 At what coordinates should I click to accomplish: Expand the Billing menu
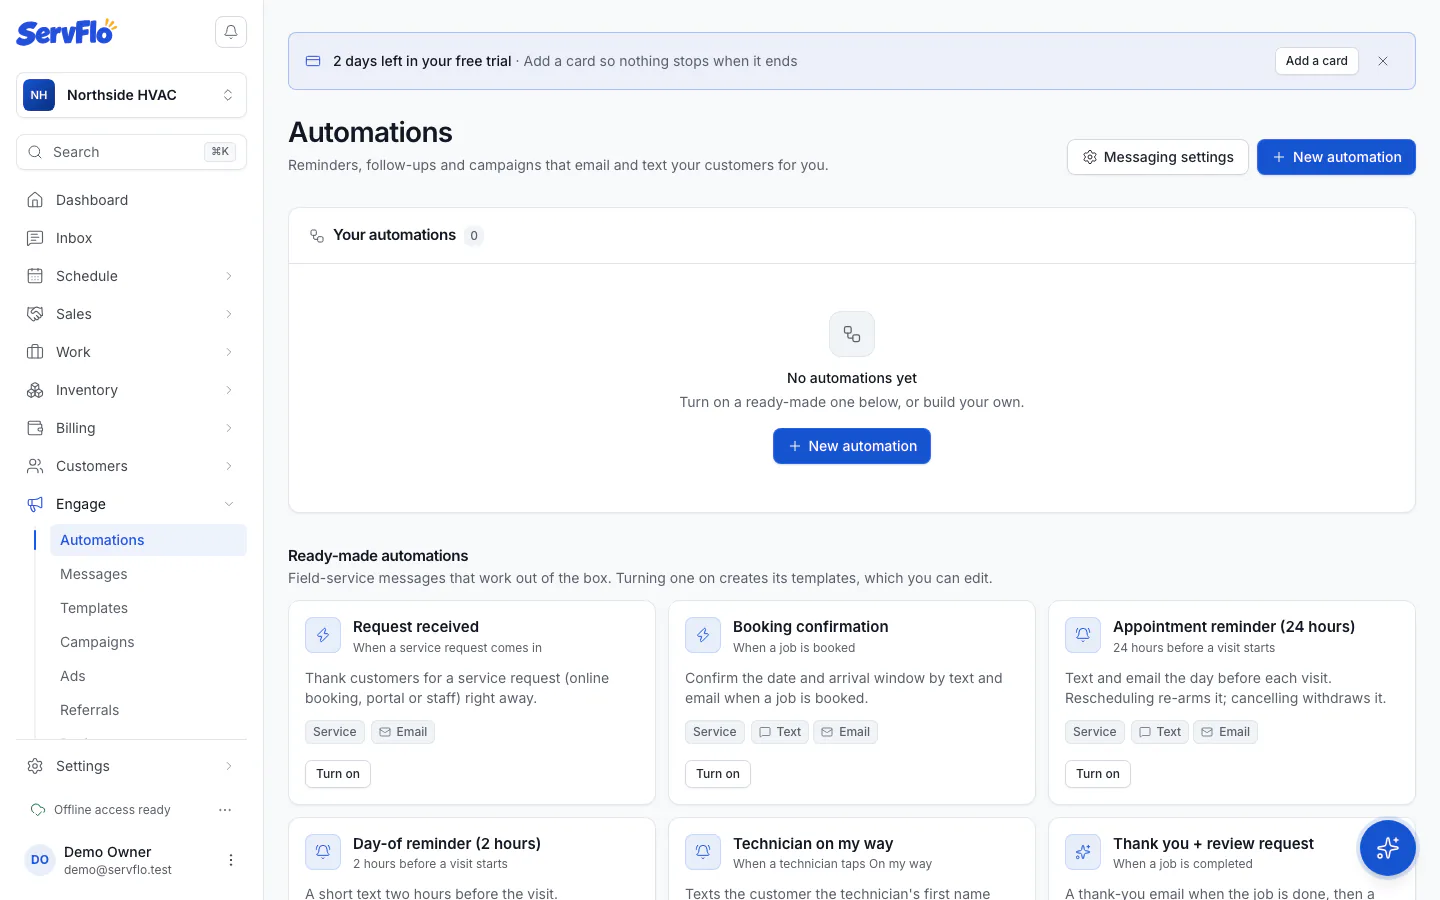click(131, 428)
